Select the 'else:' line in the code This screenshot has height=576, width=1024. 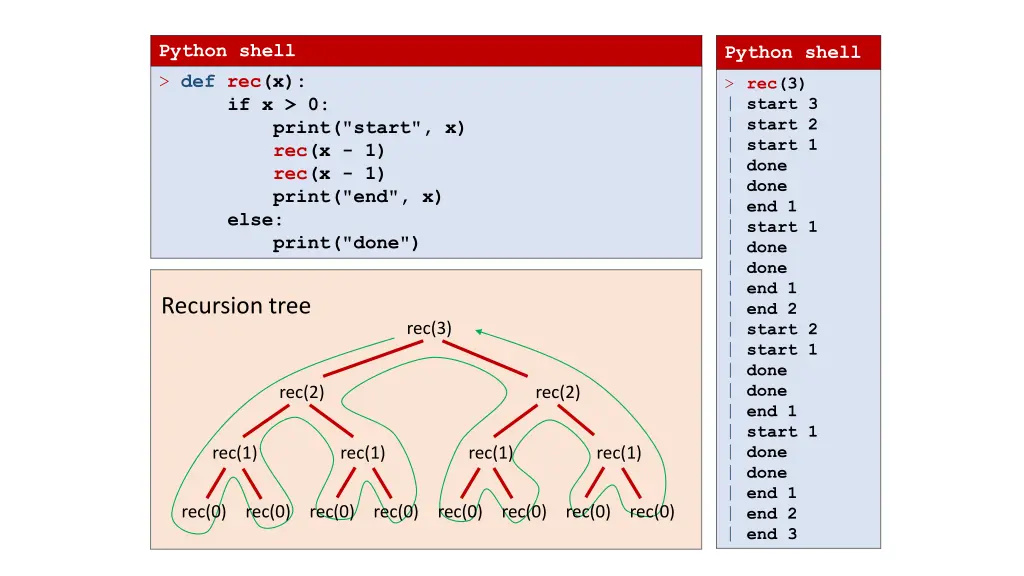point(255,220)
